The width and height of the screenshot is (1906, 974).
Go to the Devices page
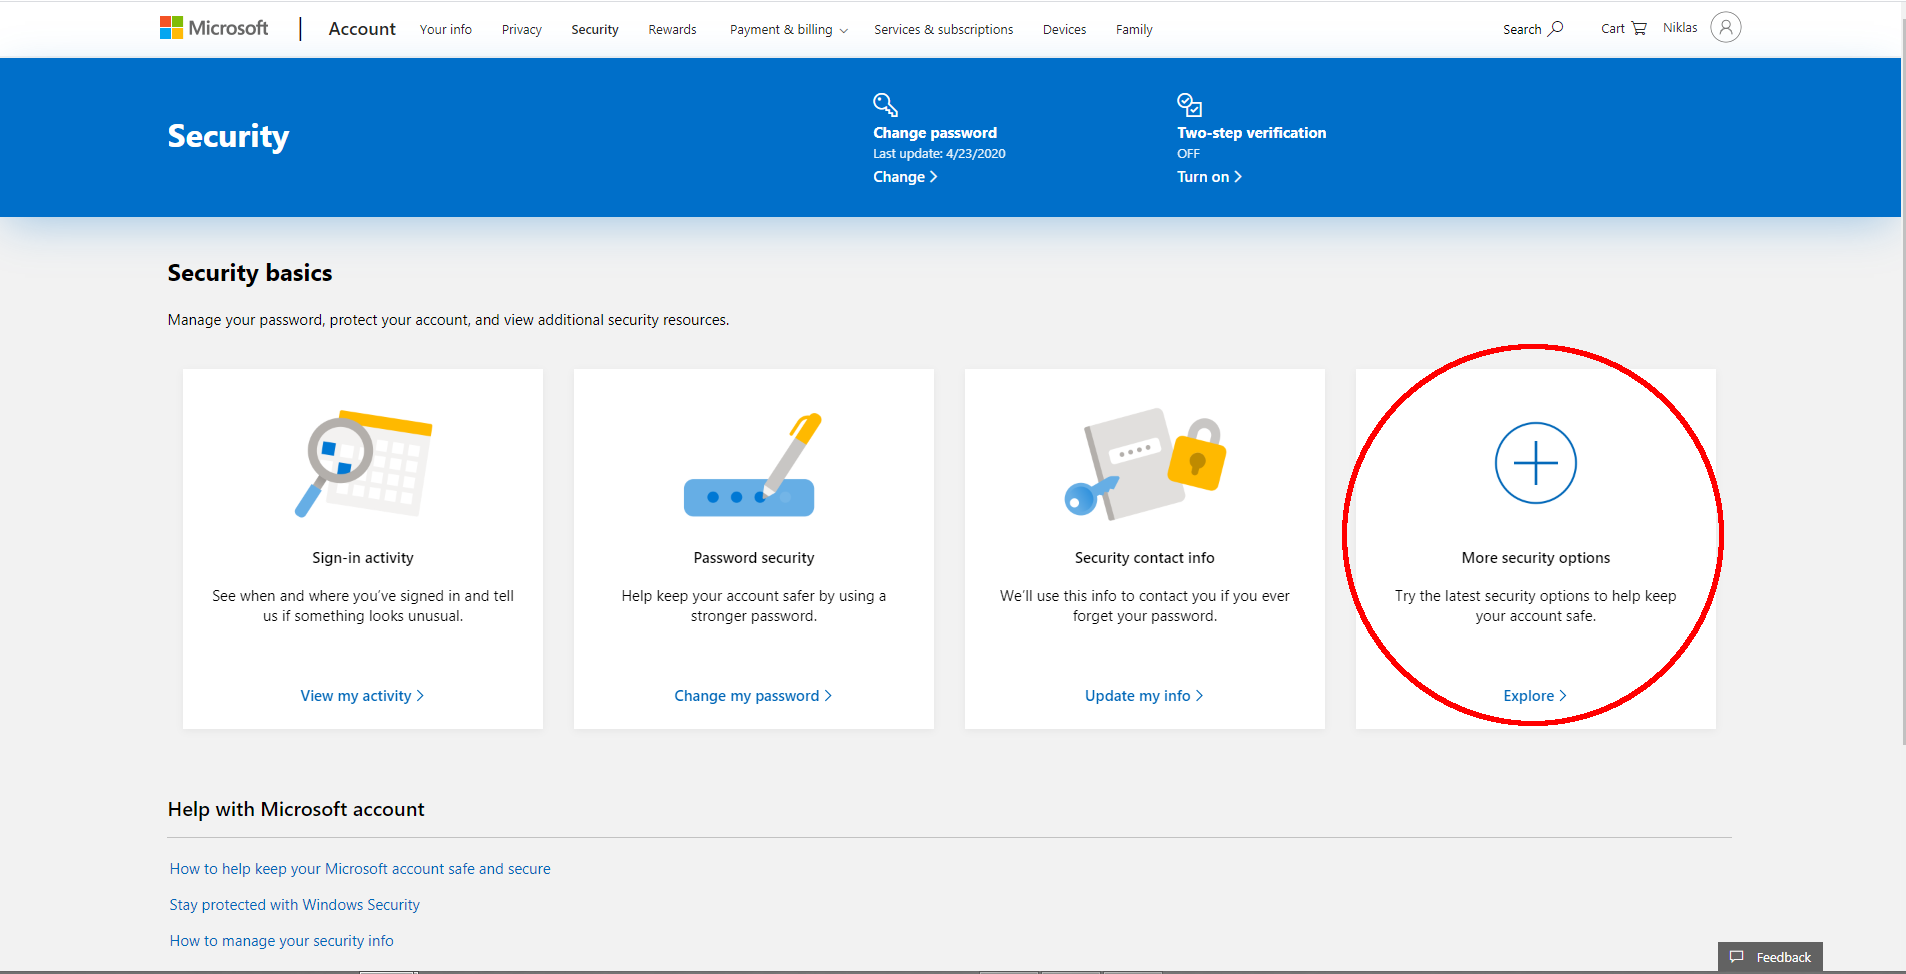[x=1064, y=29]
